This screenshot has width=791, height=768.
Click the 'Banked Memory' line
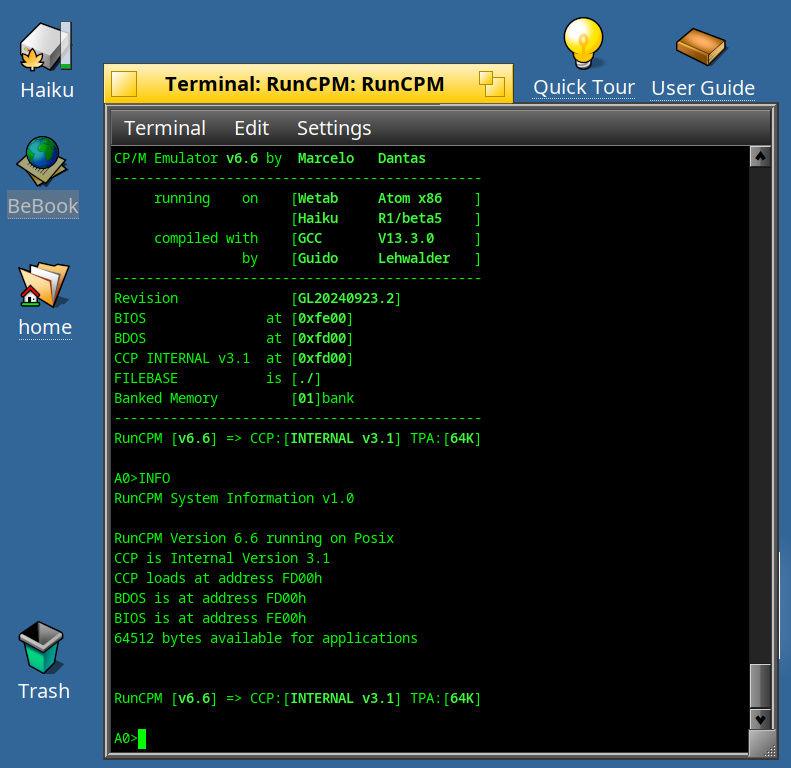coord(234,398)
